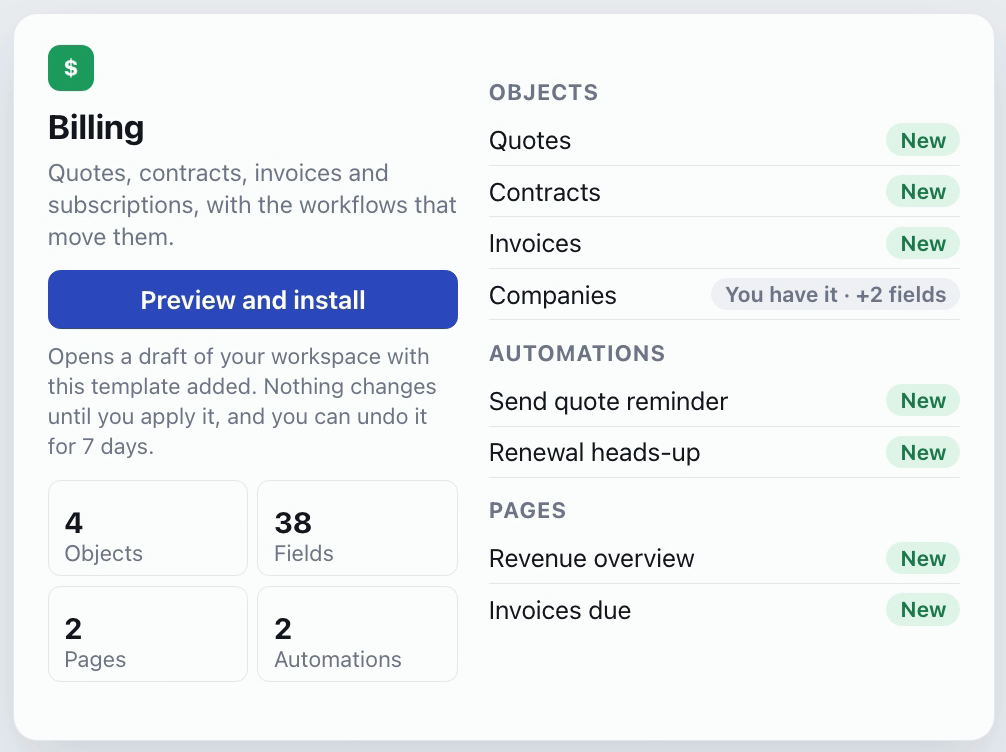This screenshot has width=1006, height=752.
Task: Click New badge for Renewal heads-up
Action: tap(923, 452)
